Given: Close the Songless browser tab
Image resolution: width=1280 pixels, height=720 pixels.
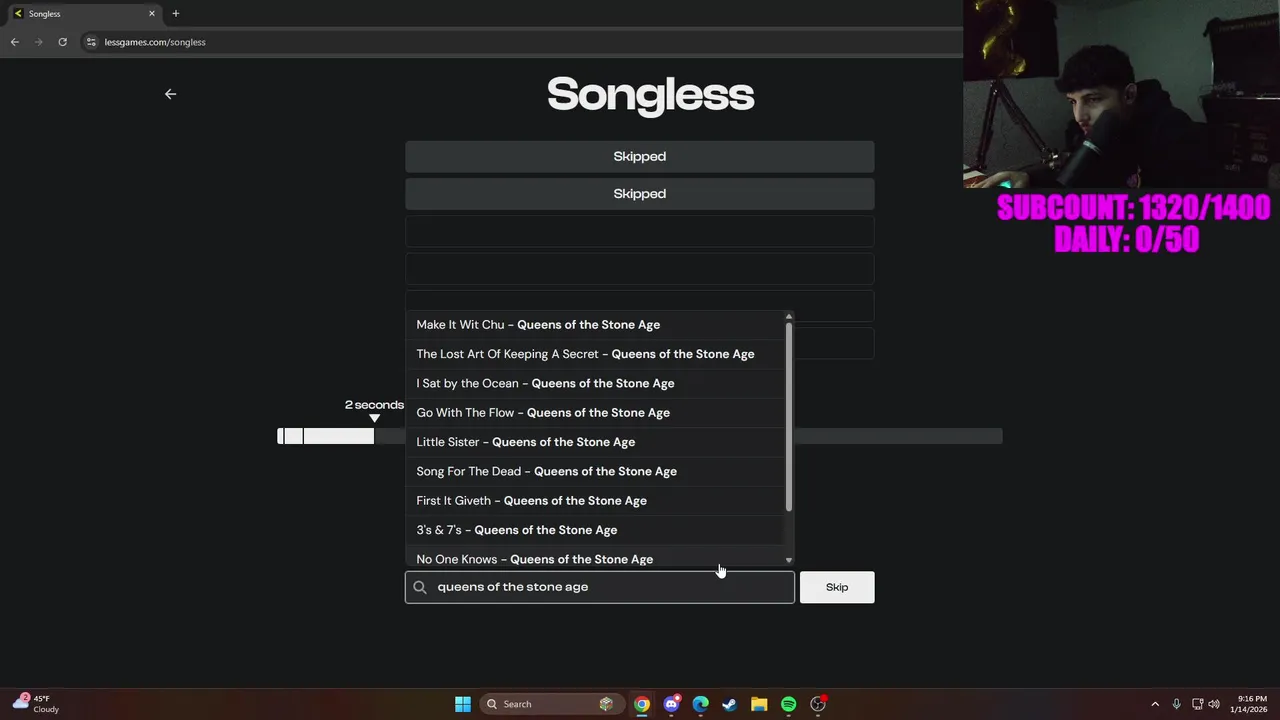Looking at the screenshot, I should coord(152,13).
